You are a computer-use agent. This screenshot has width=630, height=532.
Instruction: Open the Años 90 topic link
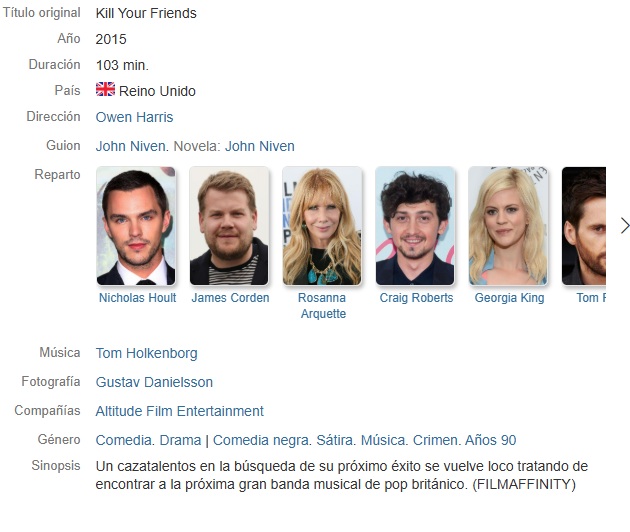(491, 440)
